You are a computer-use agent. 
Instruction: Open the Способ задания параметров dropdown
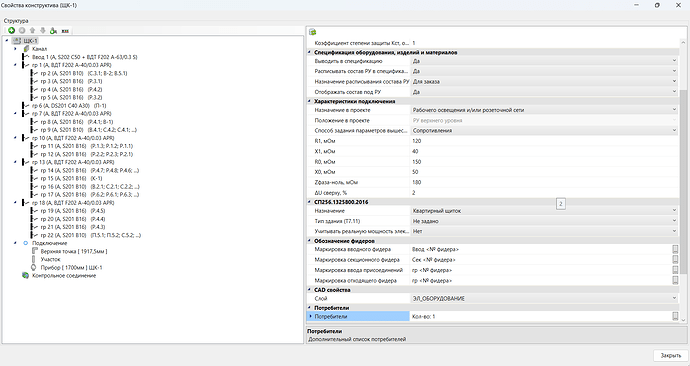(674, 130)
